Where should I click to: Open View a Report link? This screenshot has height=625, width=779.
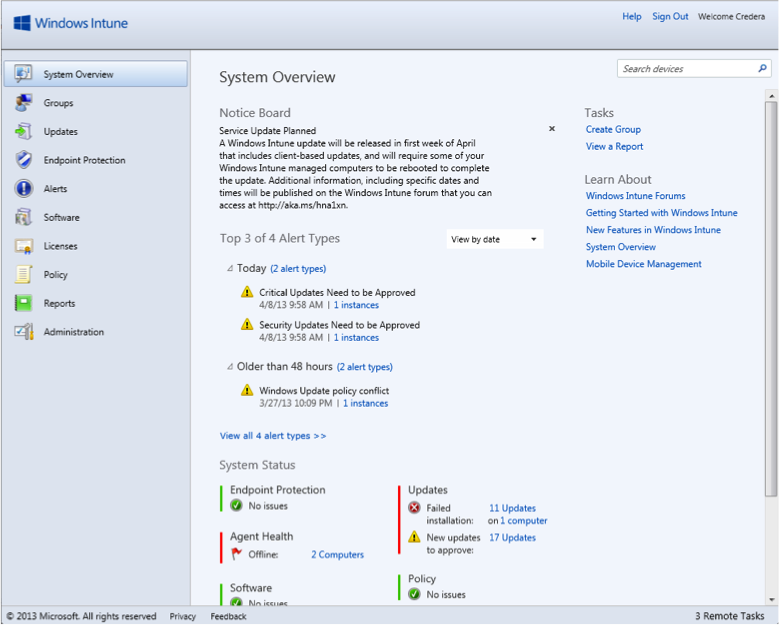pyautogui.click(x=614, y=147)
